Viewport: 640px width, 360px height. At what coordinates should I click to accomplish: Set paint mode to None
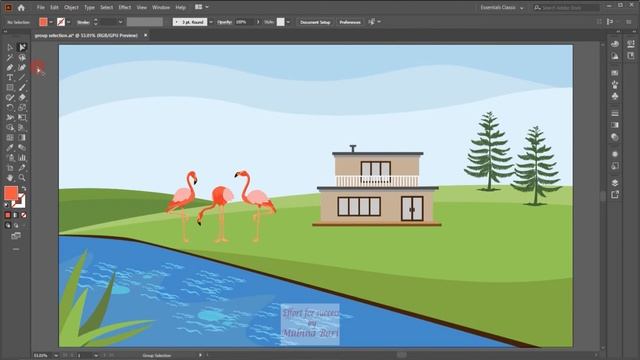point(24,215)
